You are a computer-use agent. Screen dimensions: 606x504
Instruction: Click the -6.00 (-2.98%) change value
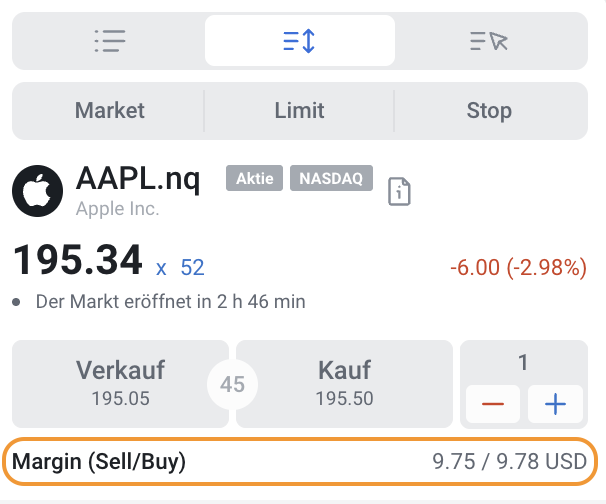click(x=518, y=267)
